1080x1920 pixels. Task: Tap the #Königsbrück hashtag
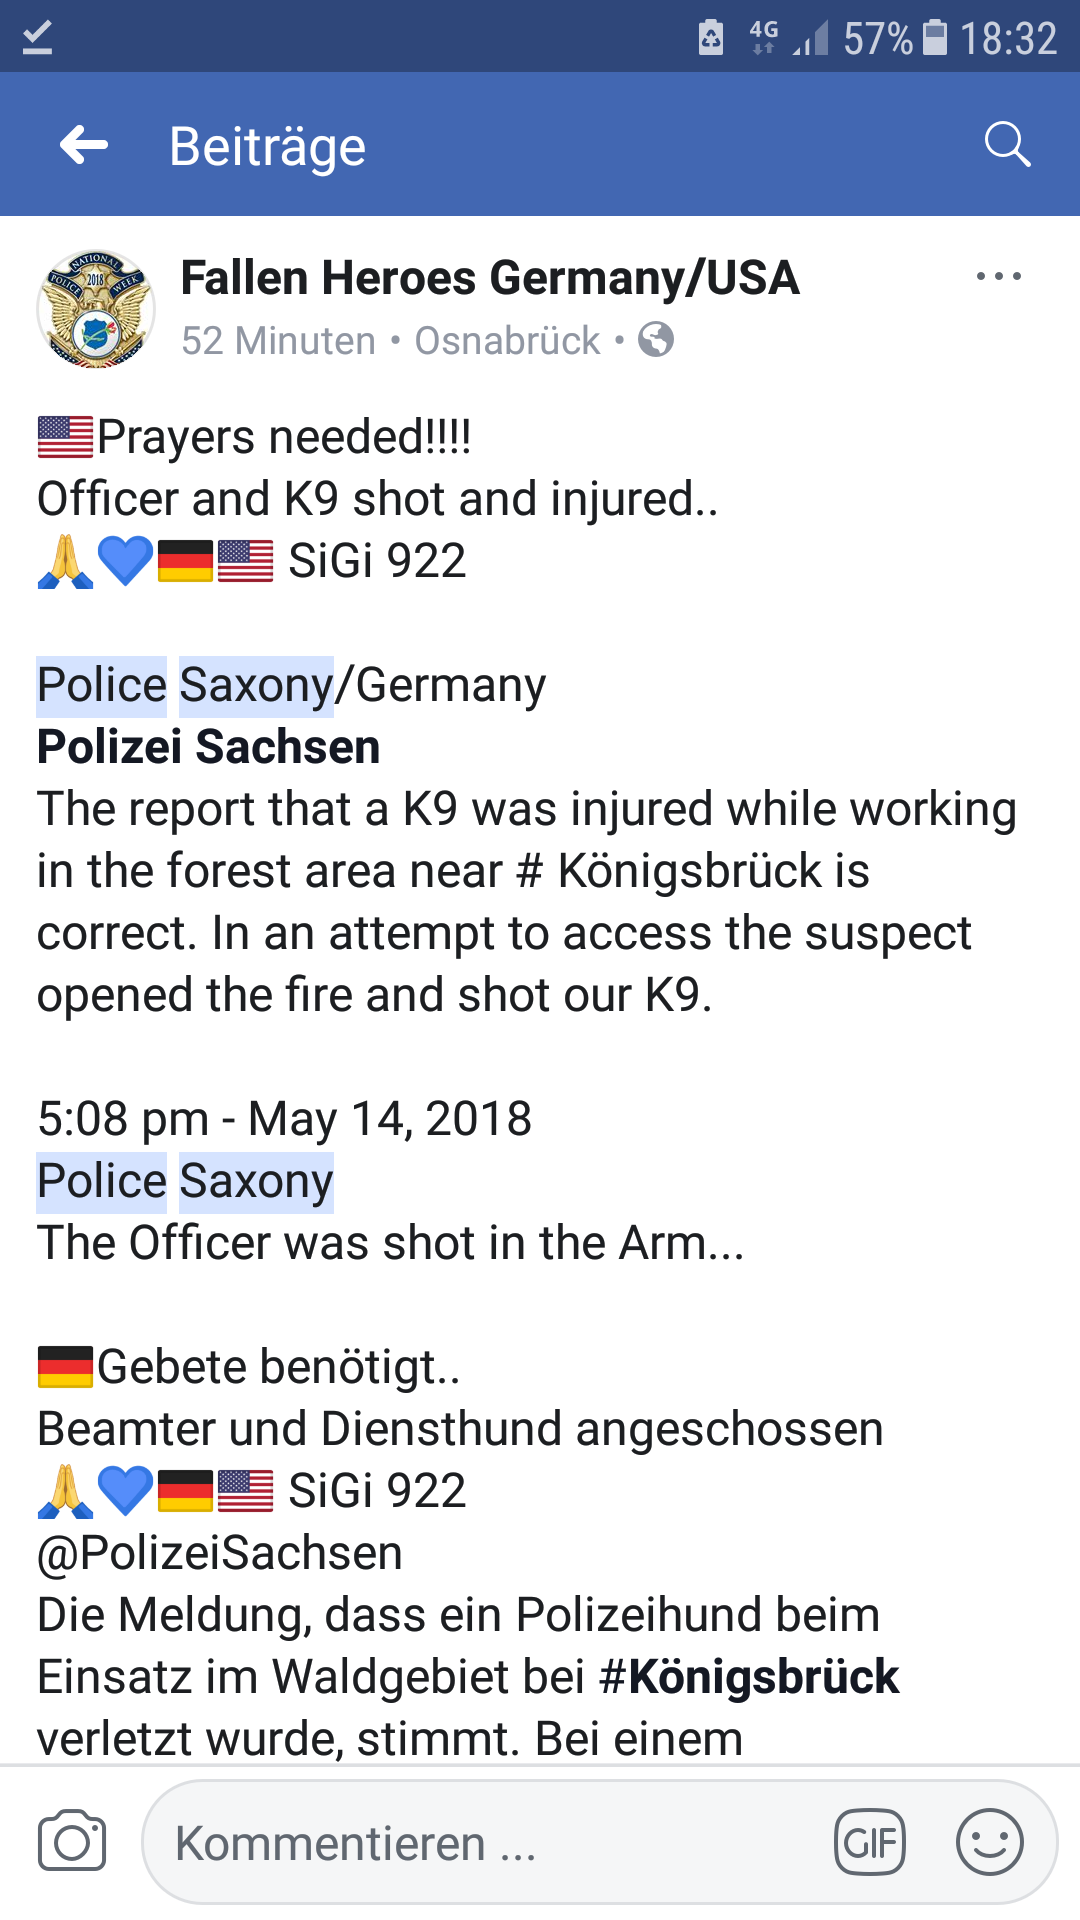point(749,1677)
